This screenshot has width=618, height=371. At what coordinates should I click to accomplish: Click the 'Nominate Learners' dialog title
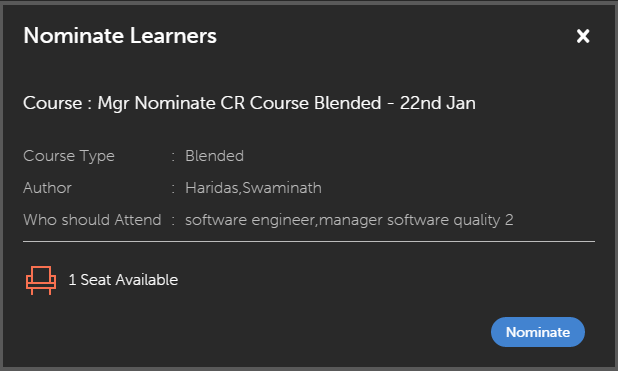[x=120, y=35]
